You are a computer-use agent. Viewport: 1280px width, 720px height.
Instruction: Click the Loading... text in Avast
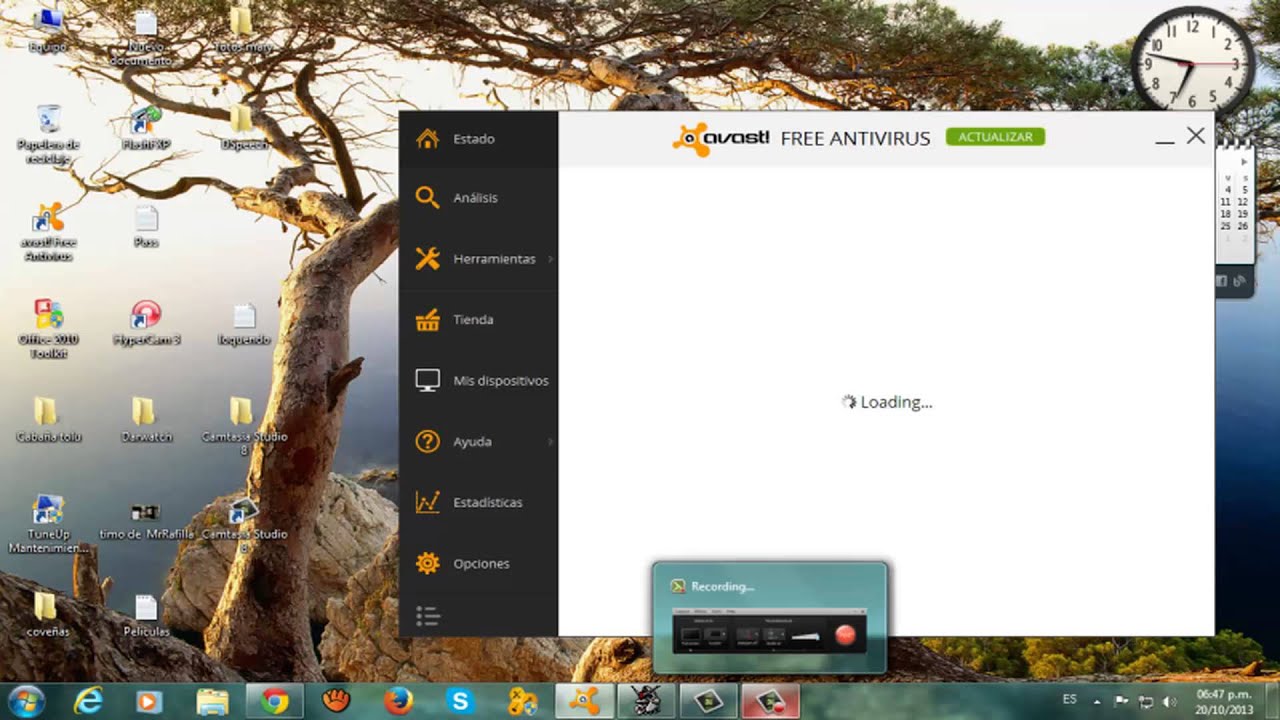click(x=896, y=402)
